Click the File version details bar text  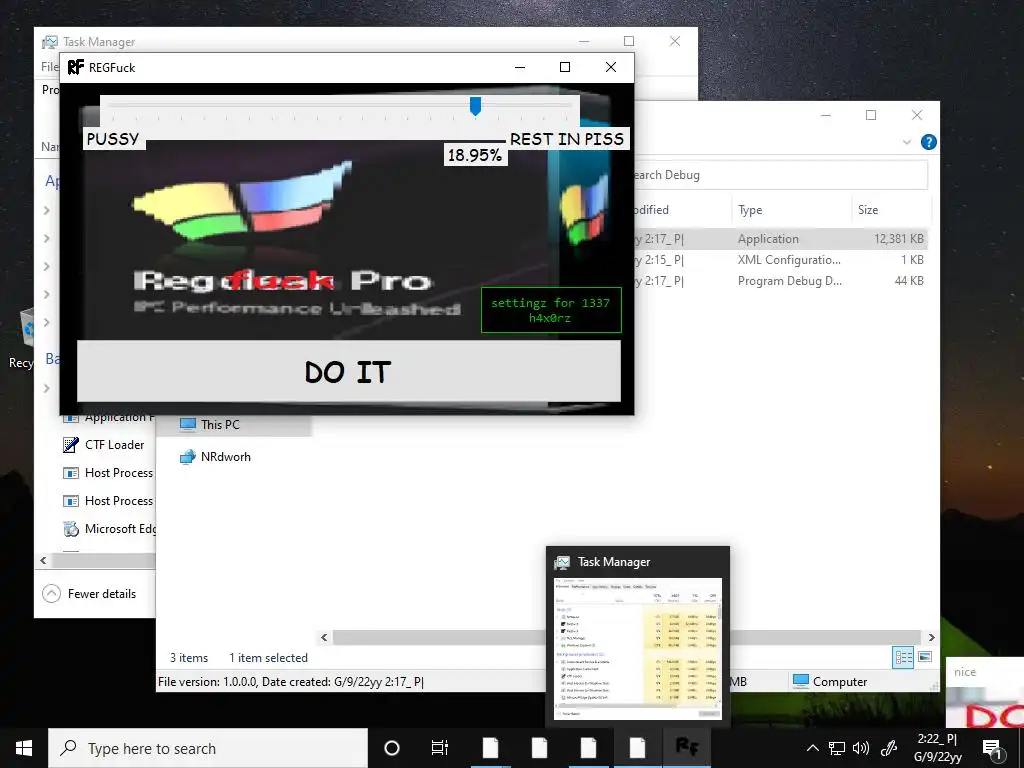click(x=291, y=682)
